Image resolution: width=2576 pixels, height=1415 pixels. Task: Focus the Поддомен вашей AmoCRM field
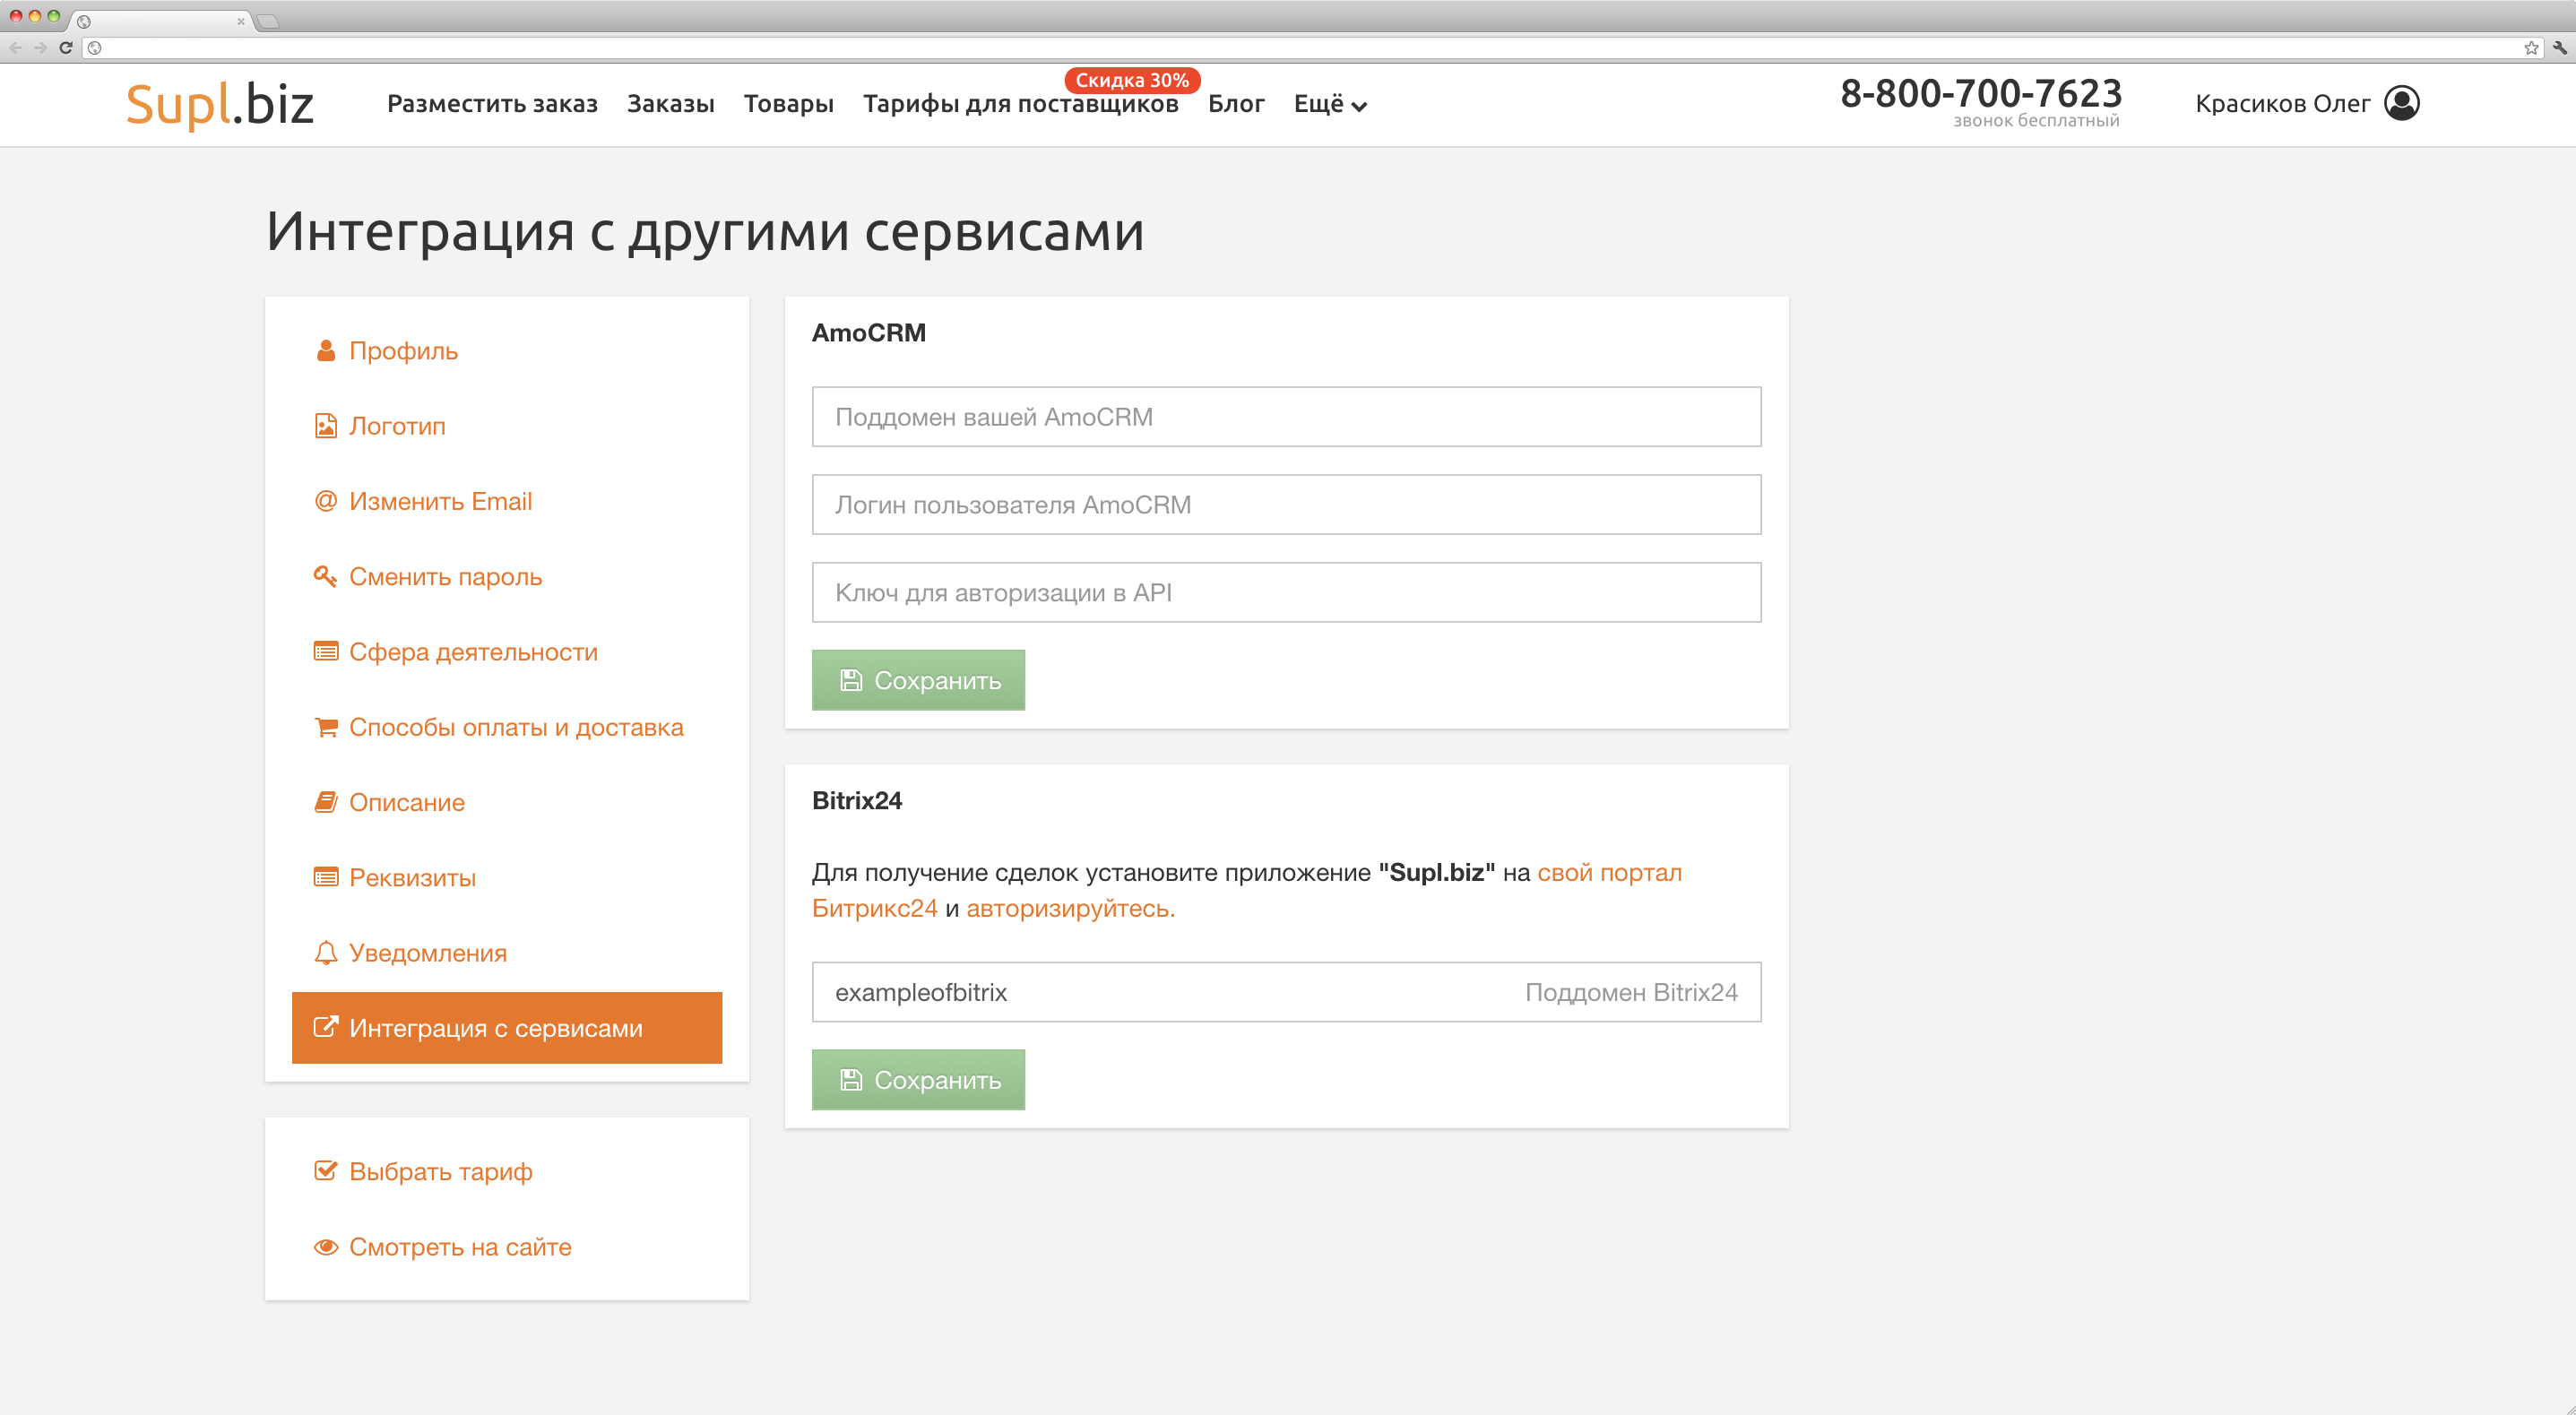pos(1286,417)
